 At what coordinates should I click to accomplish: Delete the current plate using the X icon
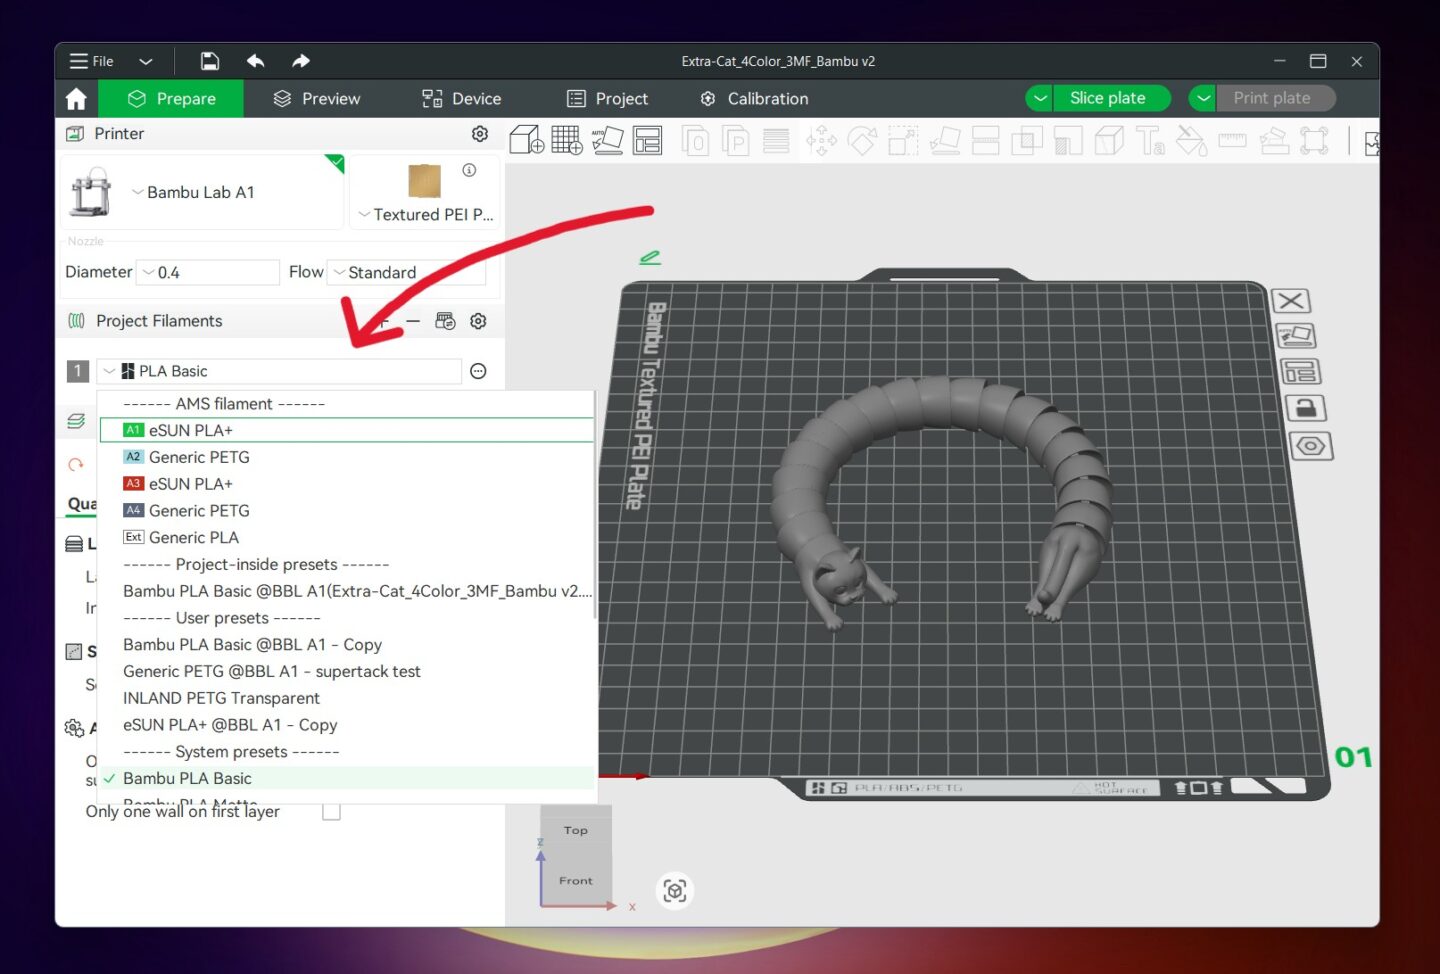(x=1290, y=300)
